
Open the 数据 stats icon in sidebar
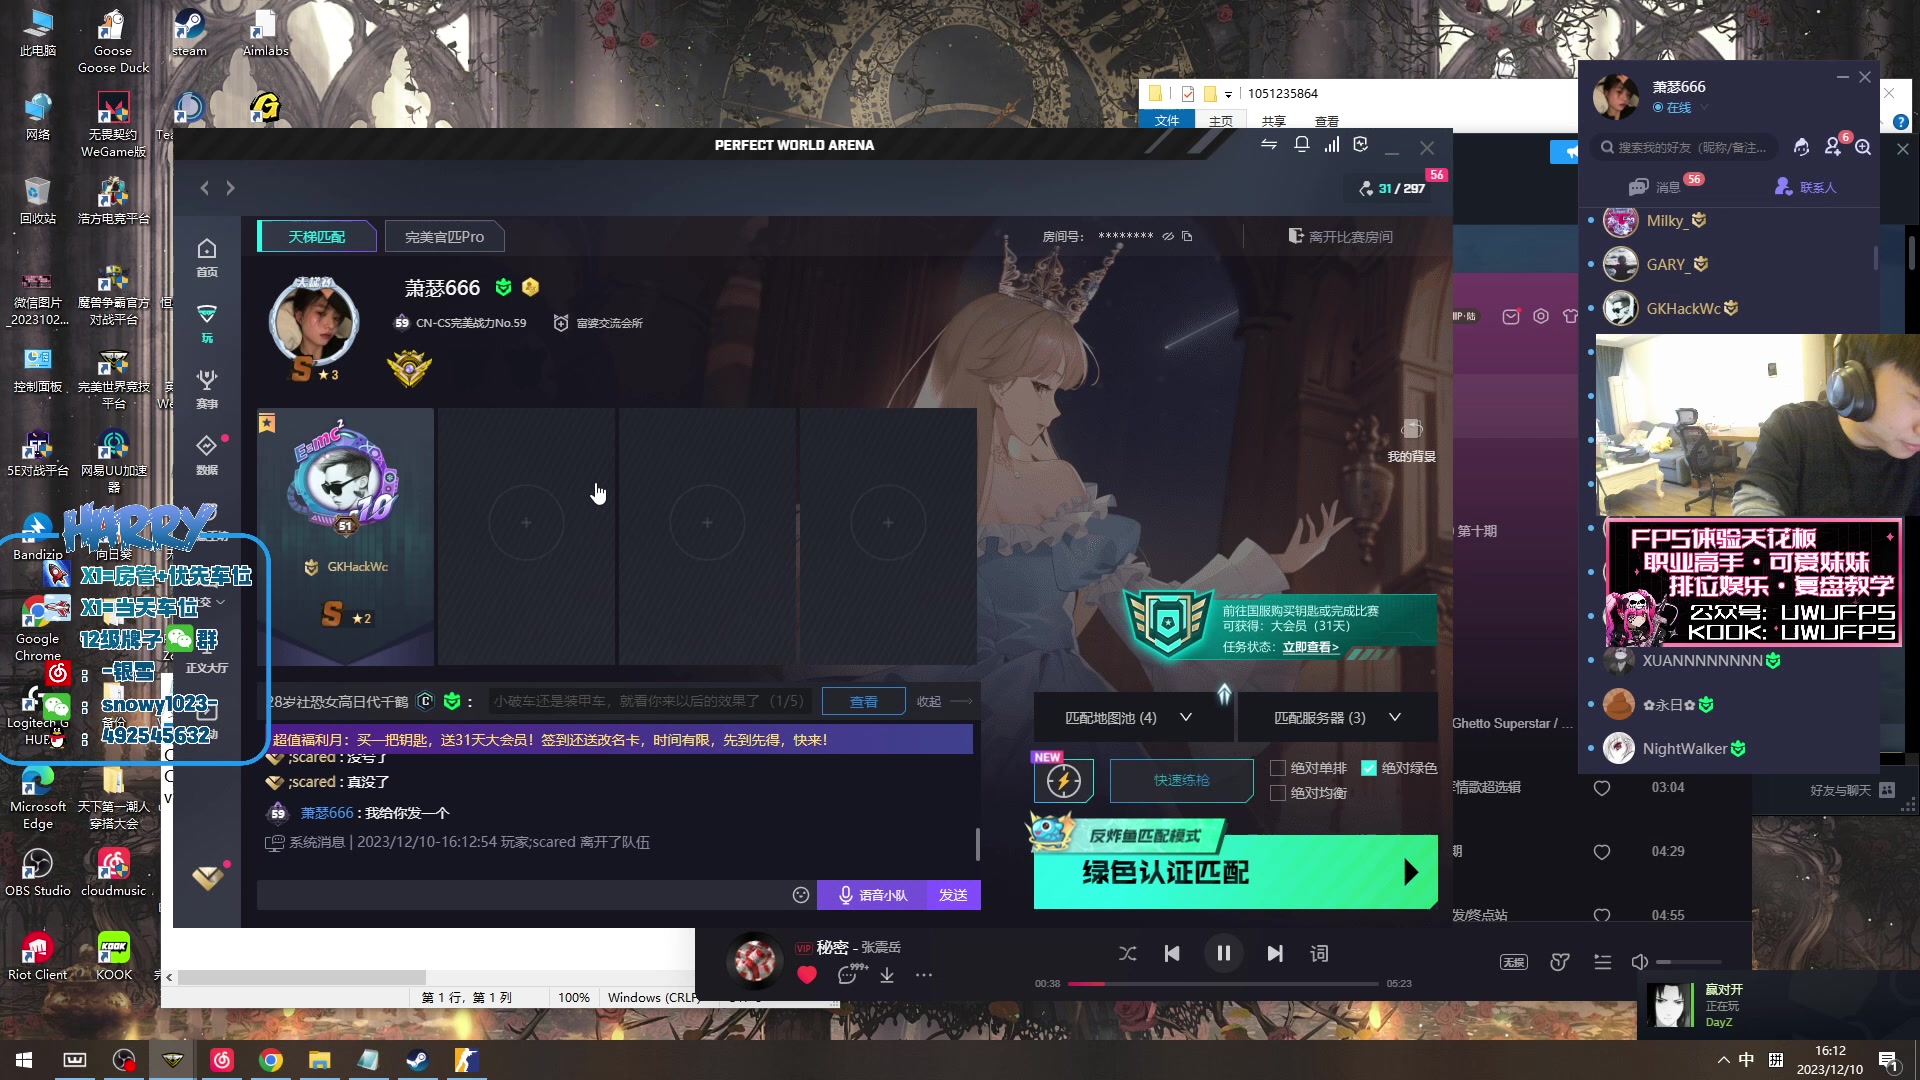[207, 455]
